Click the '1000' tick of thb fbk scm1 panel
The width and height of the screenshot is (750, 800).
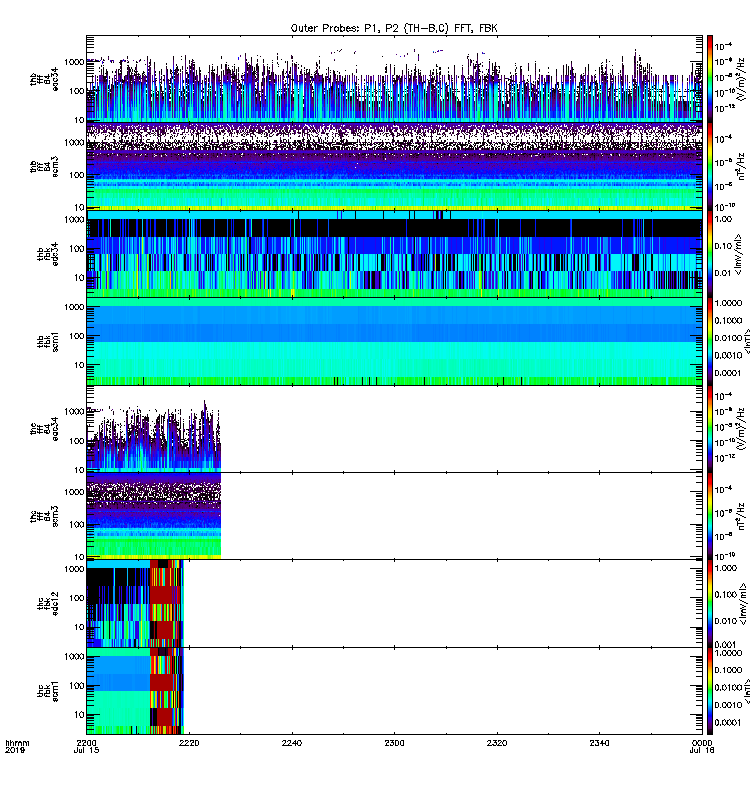pos(74,307)
